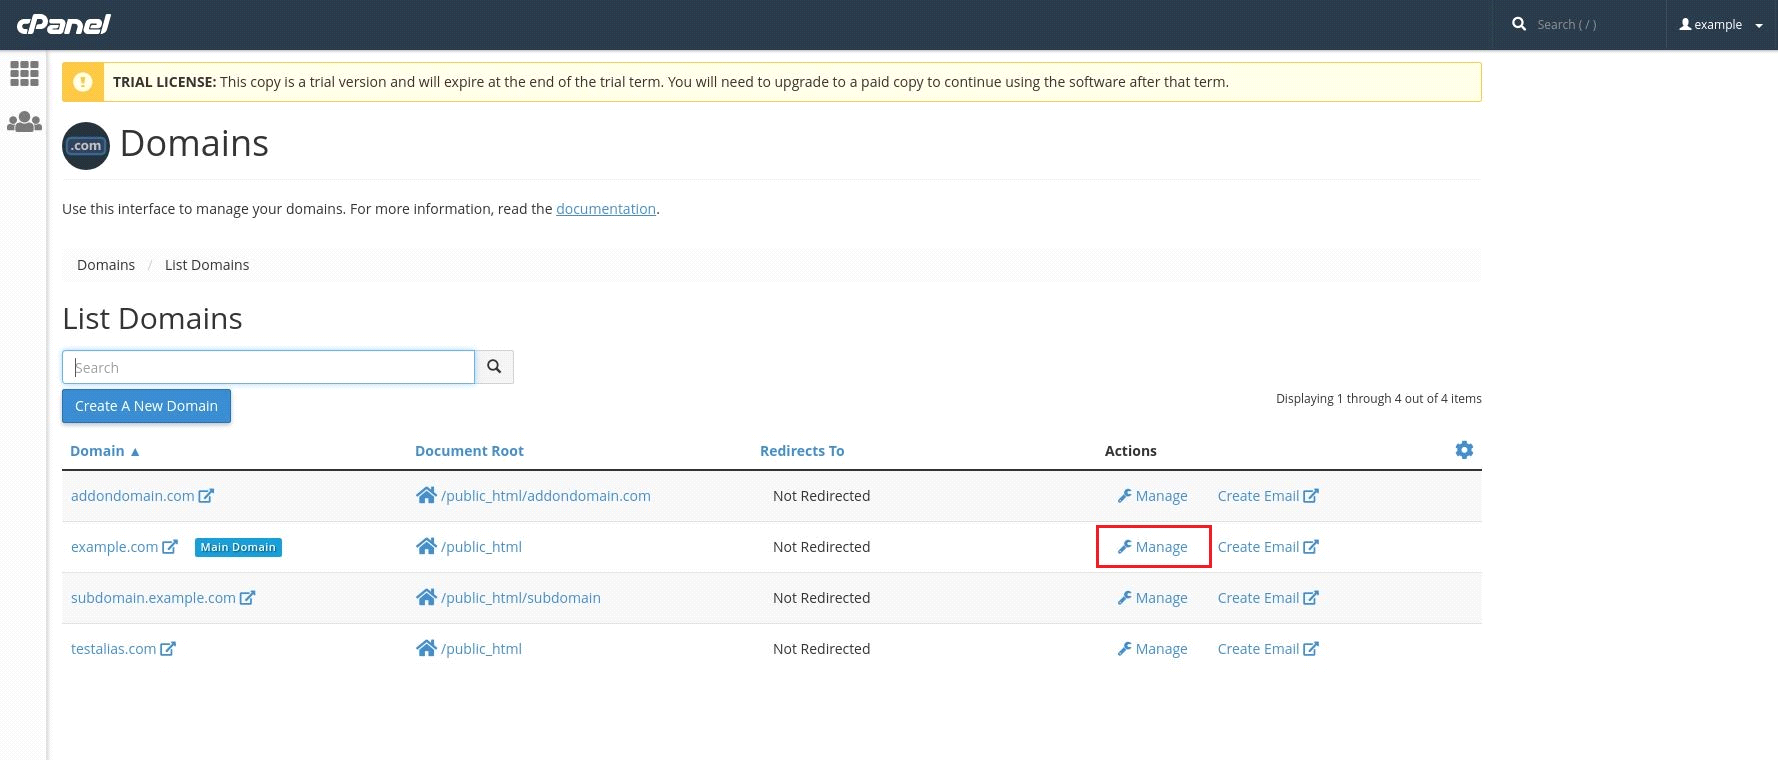Create Email for subdomain.example.com
This screenshot has width=1778, height=760.
pos(1268,598)
